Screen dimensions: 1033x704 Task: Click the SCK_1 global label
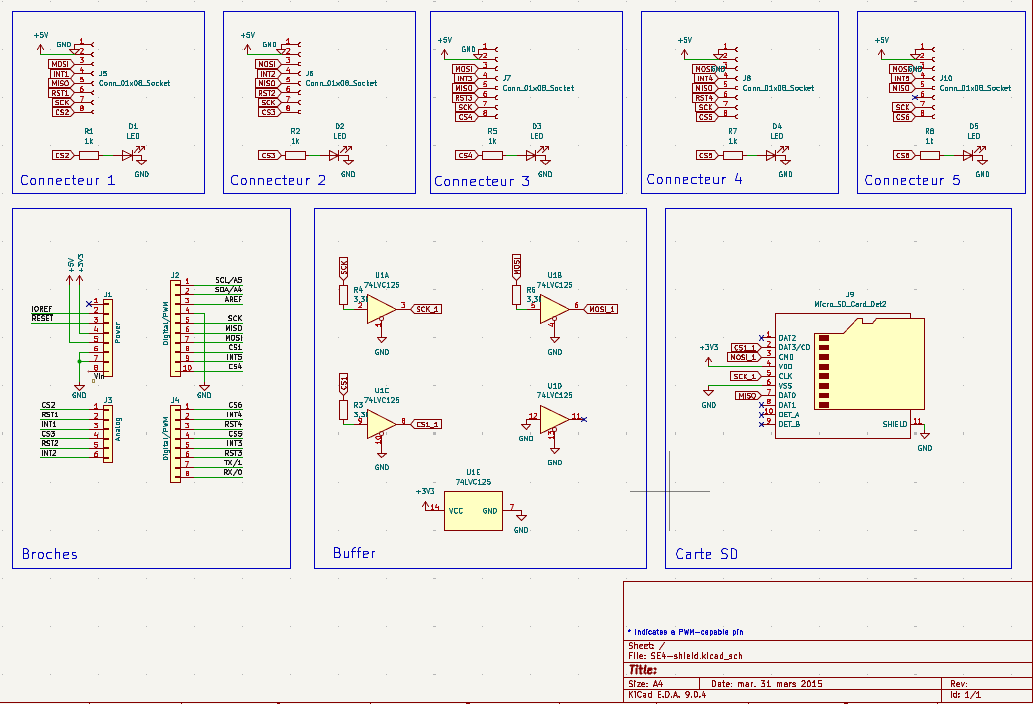[x=427, y=309]
